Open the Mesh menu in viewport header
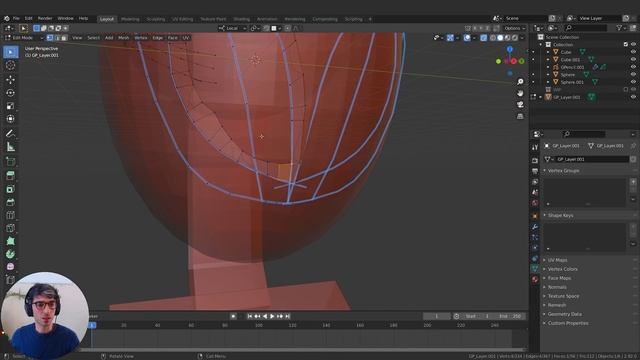Viewport: 640px width, 360px height. pyautogui.click(x=123, y=38)
